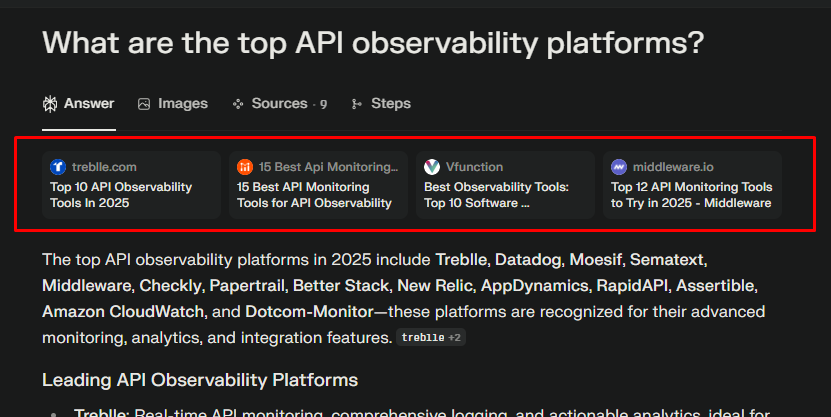Click the bold Moesif text

[595, 260]
